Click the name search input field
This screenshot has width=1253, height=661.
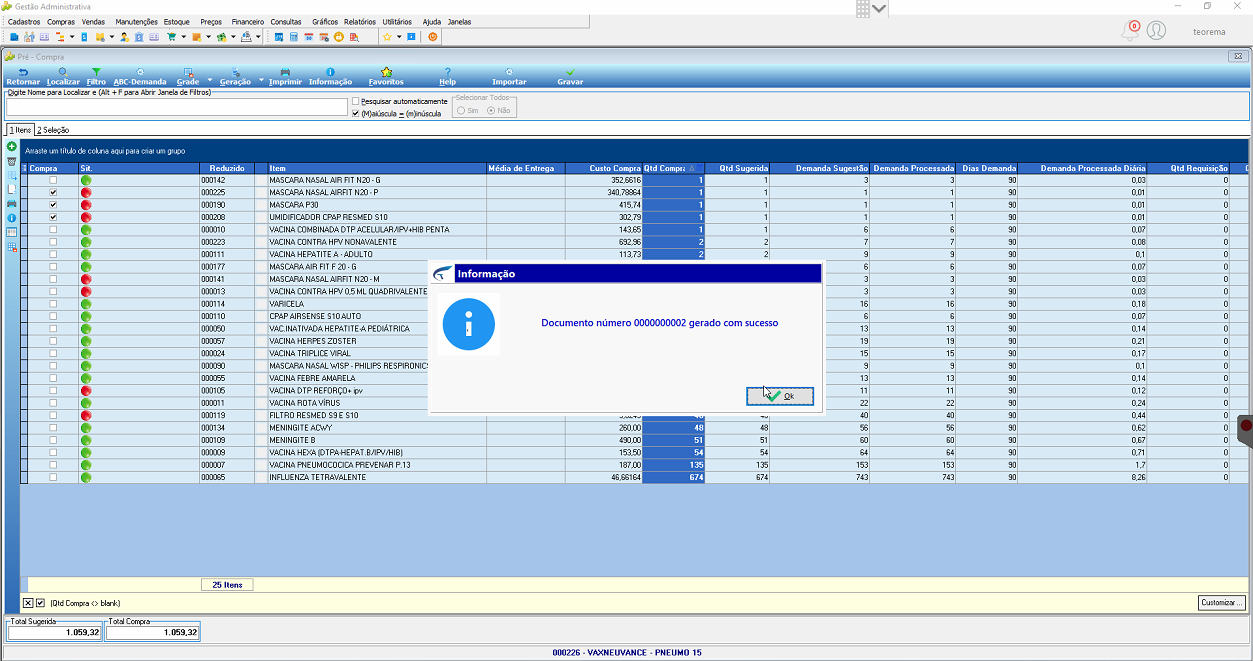click(176, 107)
